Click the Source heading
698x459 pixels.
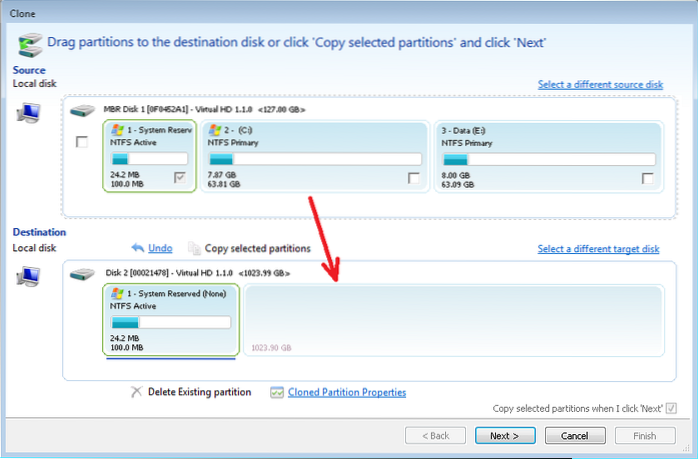pos(29,70)
